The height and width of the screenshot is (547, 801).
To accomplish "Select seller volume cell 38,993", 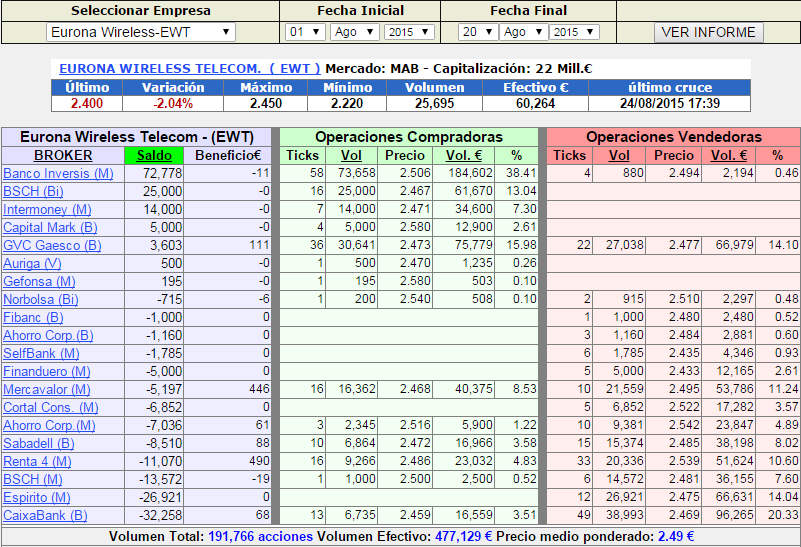I will 619,515.
